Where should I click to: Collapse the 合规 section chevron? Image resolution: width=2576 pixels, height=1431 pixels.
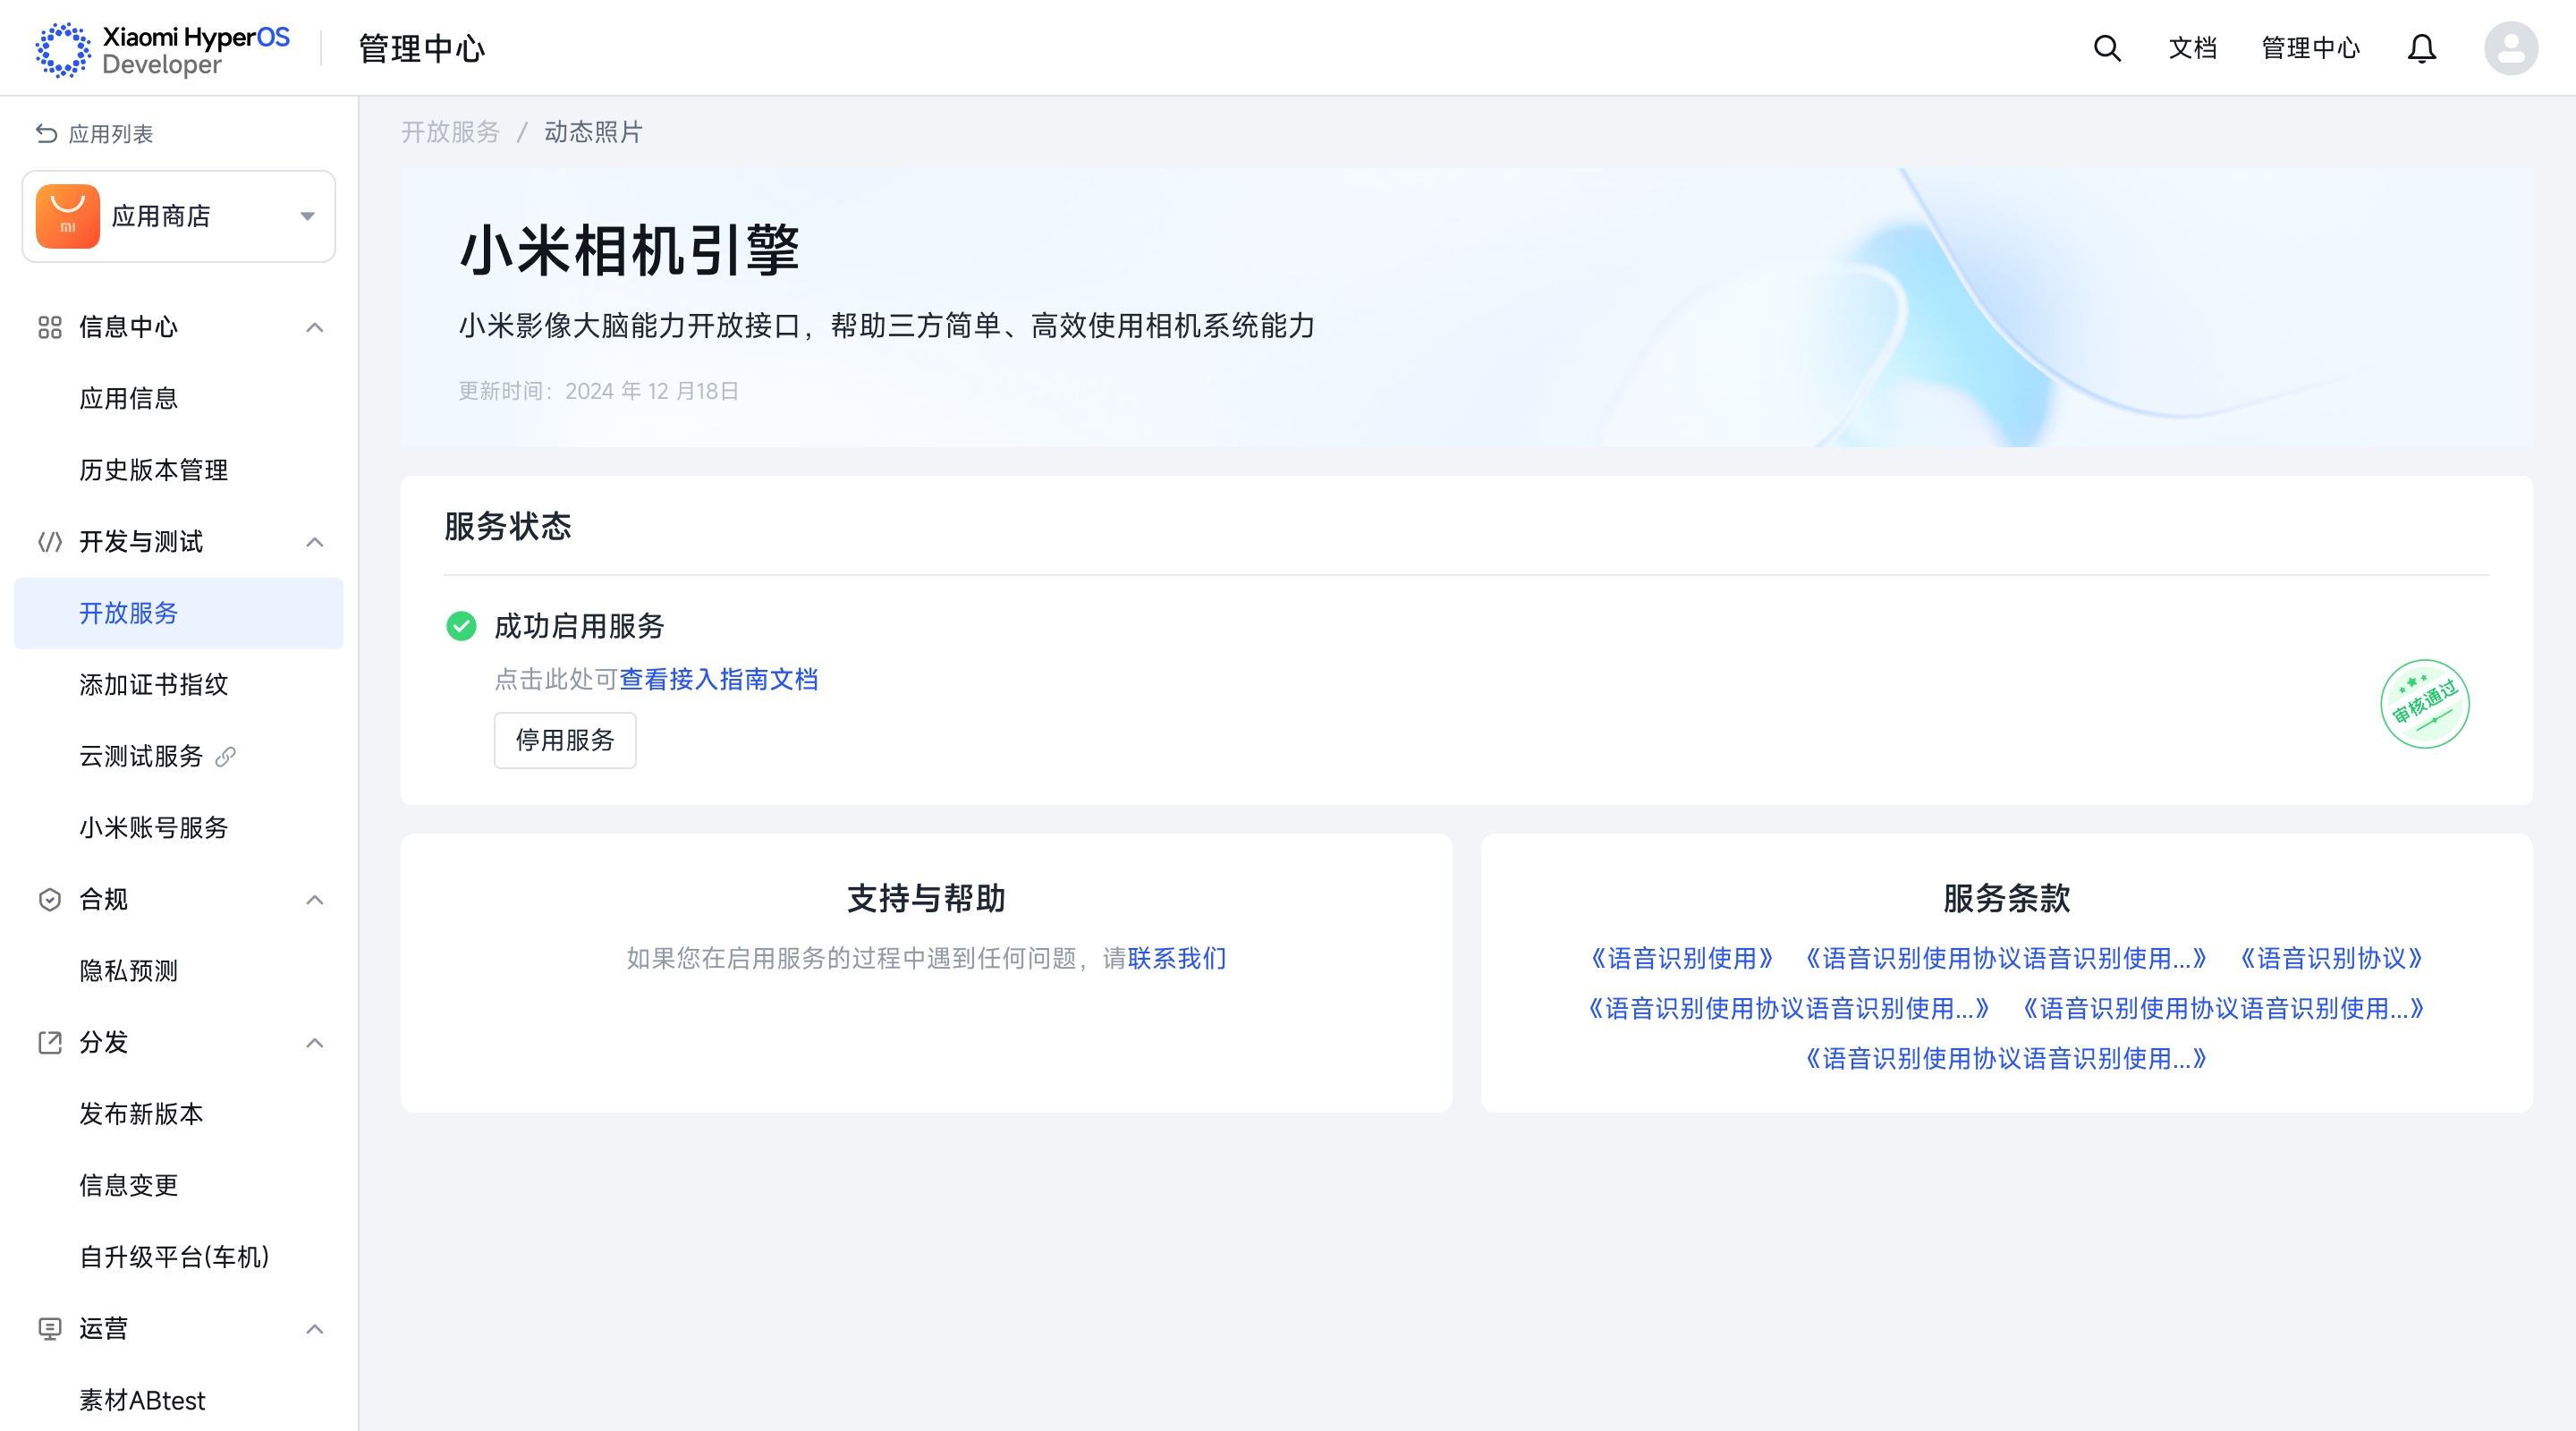(315, 899)
